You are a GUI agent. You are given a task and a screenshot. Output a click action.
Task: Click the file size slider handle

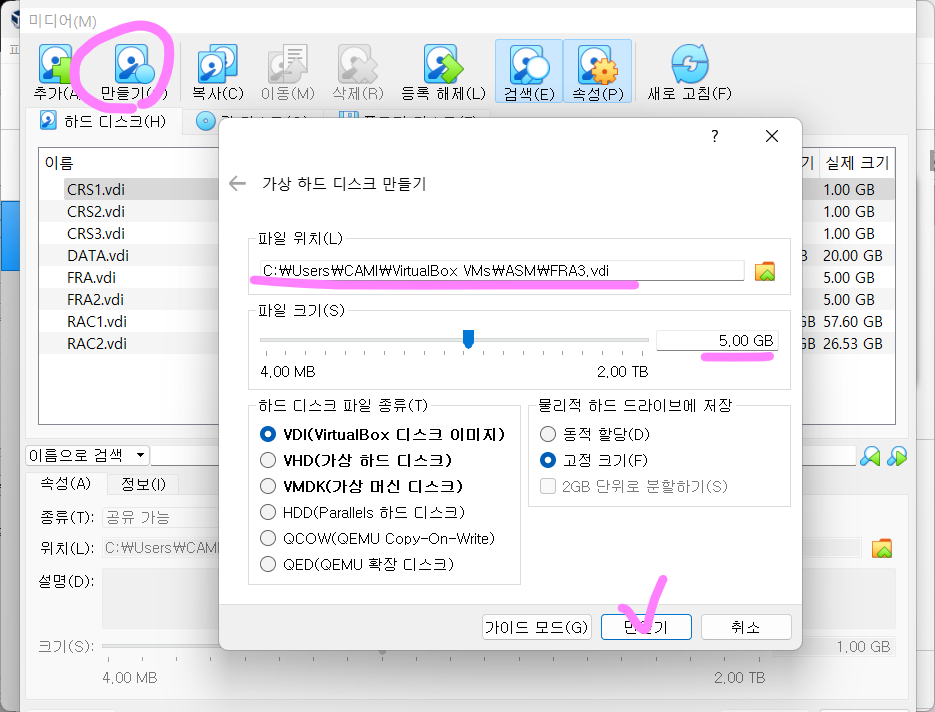click(x=469, y=339)
